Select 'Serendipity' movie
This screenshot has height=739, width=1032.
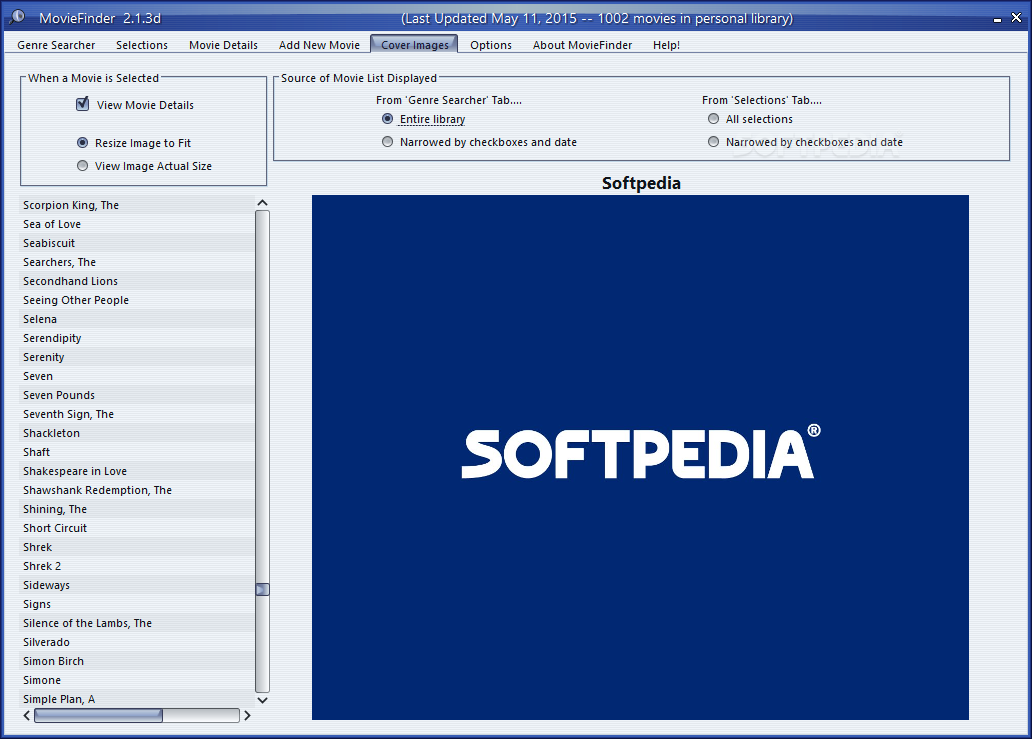pyautogui.click(x=137, y=338)
